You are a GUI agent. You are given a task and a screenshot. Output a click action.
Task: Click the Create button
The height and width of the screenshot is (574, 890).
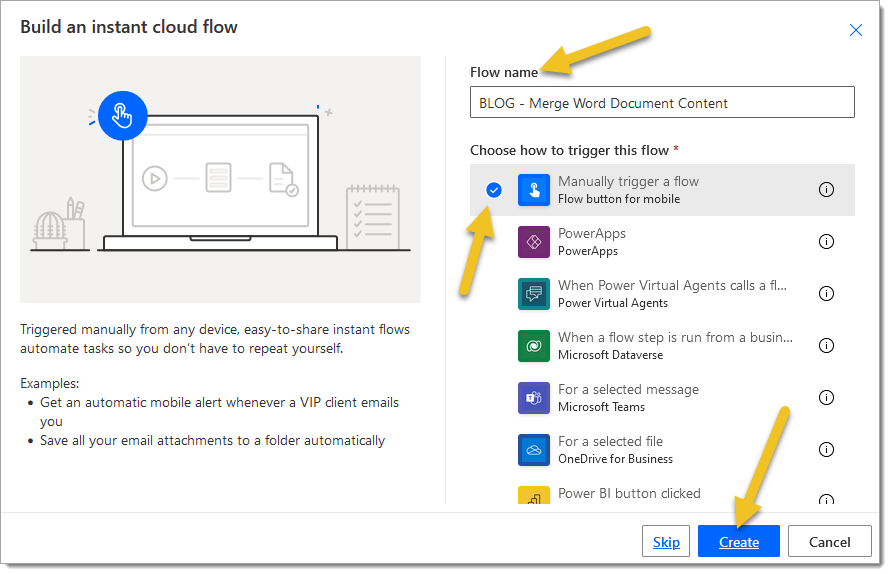738,542
